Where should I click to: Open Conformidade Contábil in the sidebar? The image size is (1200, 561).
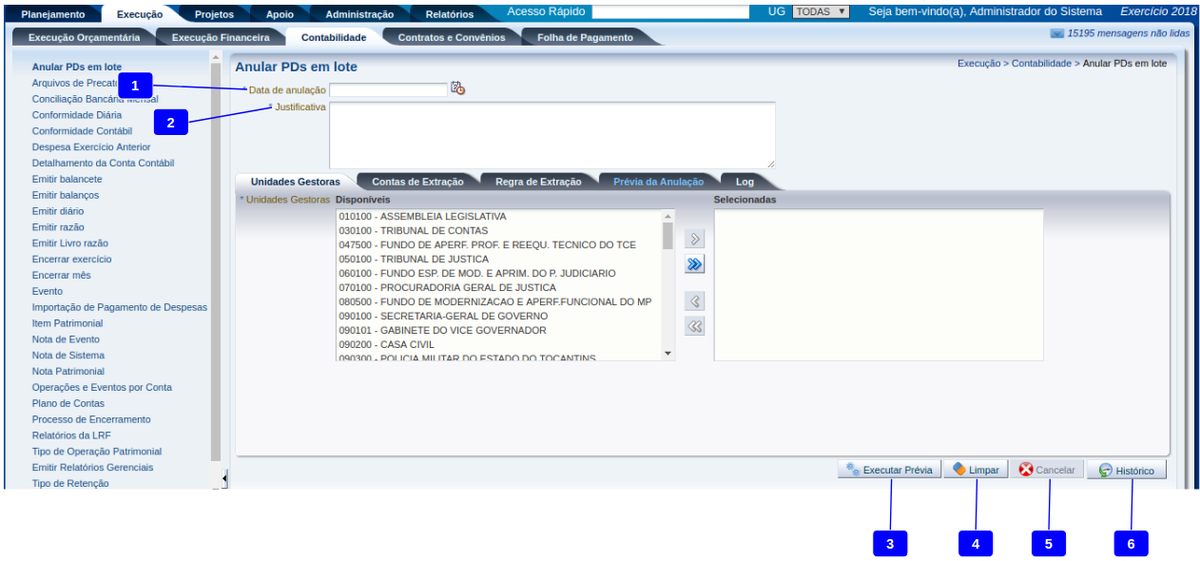82,131
